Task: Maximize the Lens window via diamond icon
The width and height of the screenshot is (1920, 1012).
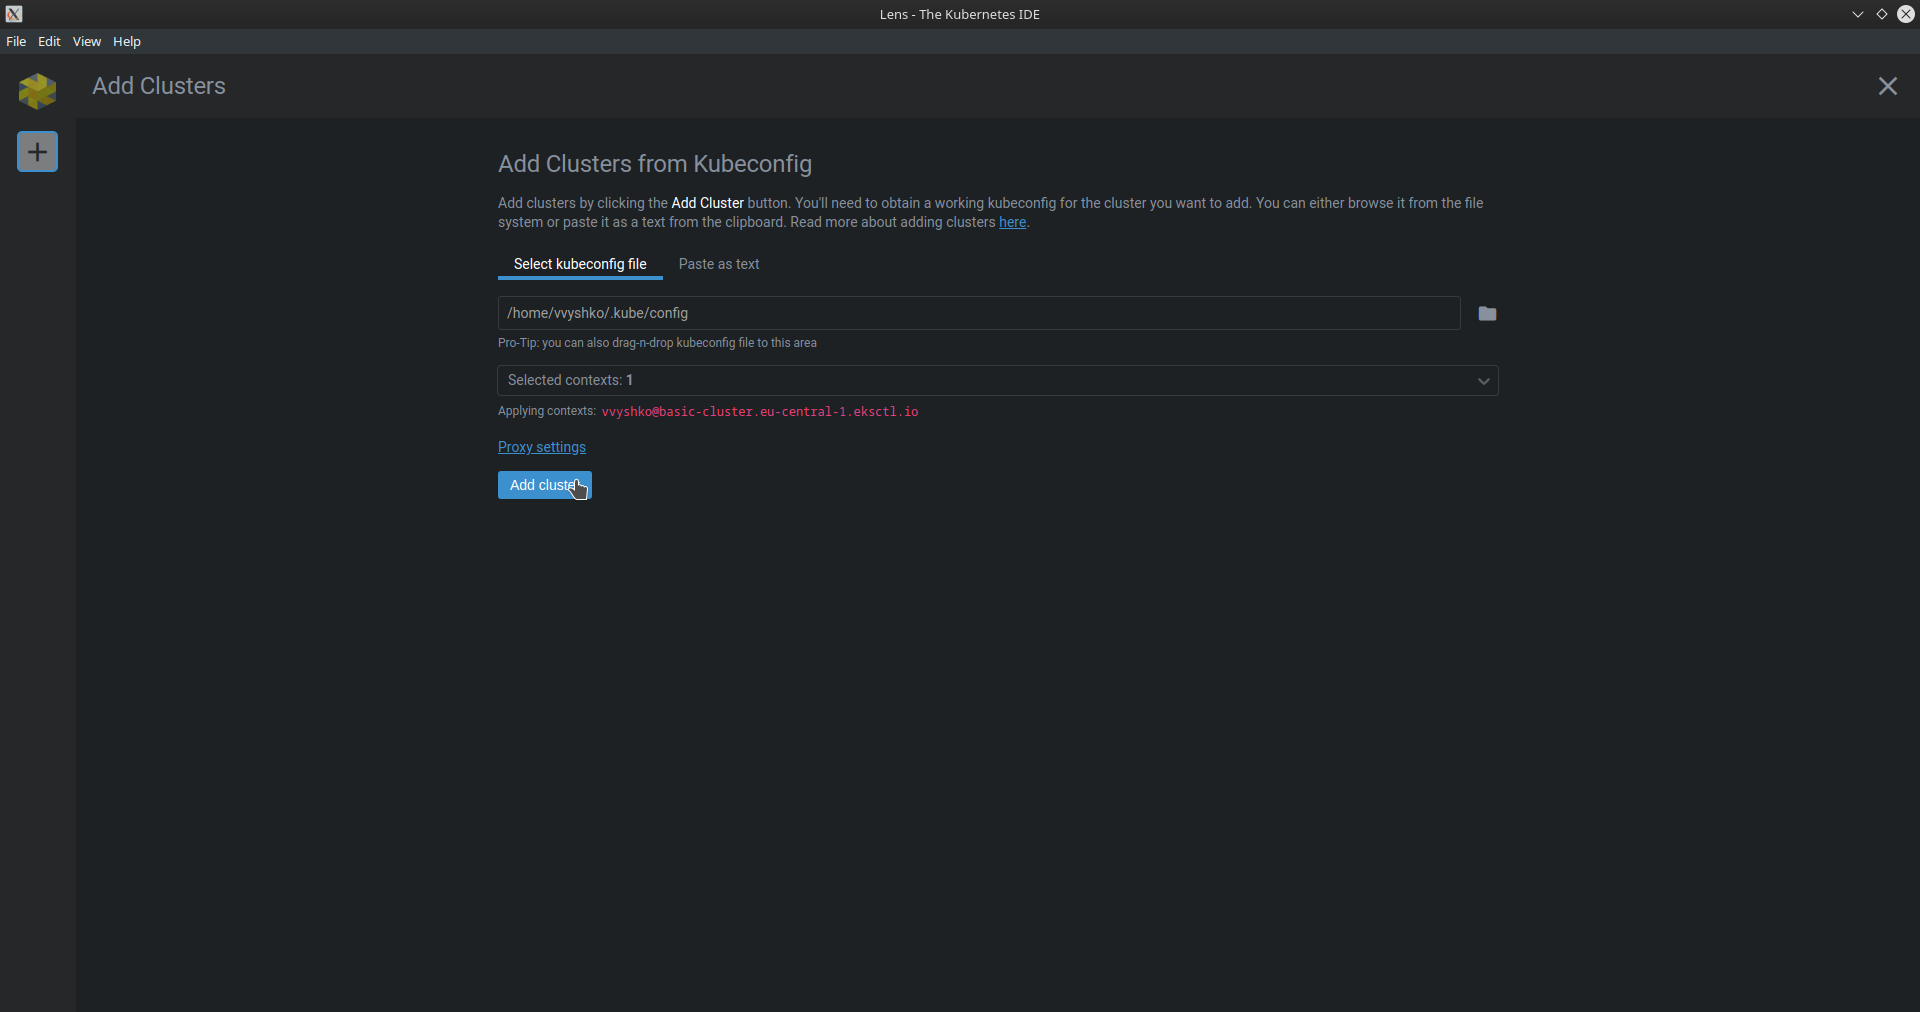Action: coord(1881,14)
